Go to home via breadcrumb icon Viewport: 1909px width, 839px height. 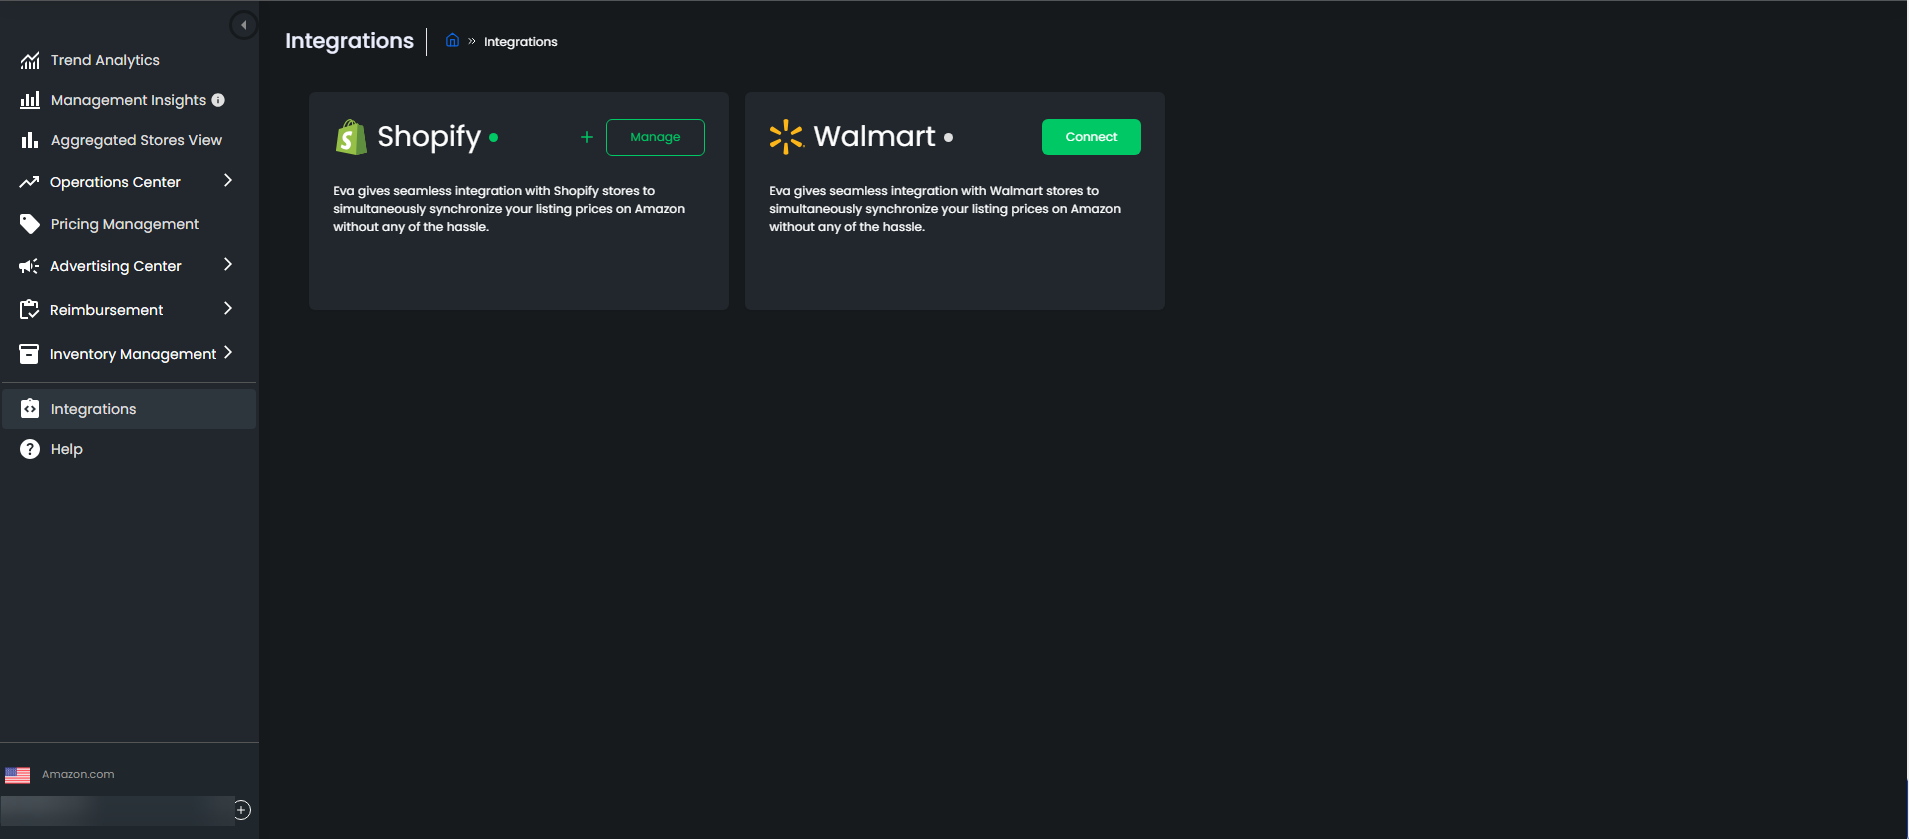click(x=452, y=40)
